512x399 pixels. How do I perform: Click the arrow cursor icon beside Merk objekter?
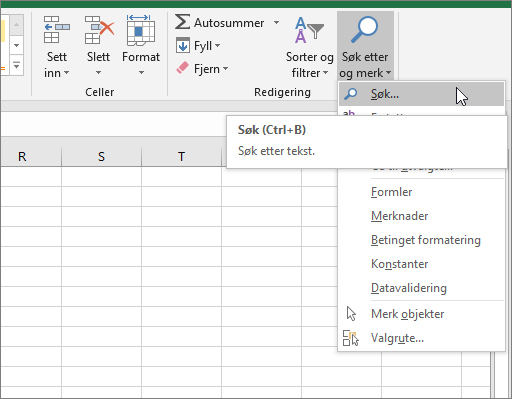tap(351, 314)
